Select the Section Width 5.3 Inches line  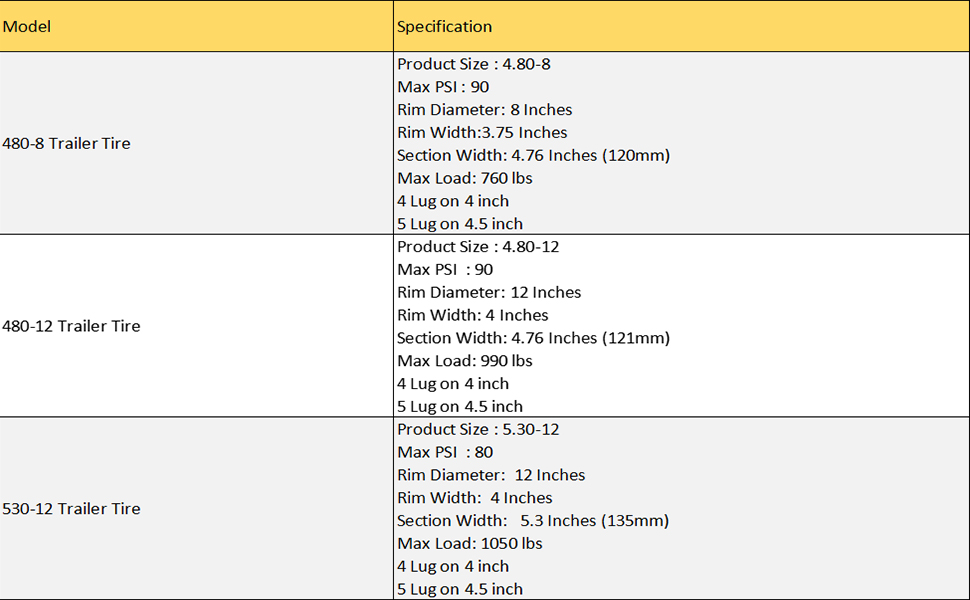533,521
